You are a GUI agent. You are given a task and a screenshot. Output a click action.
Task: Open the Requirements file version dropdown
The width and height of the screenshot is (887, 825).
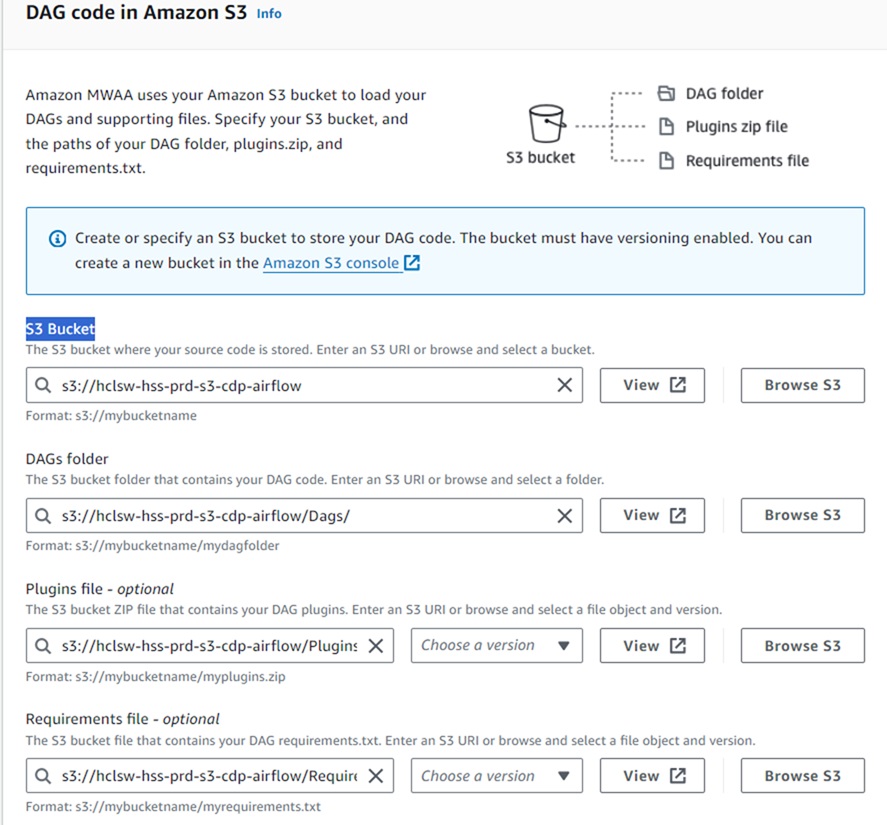click(495, 776)
